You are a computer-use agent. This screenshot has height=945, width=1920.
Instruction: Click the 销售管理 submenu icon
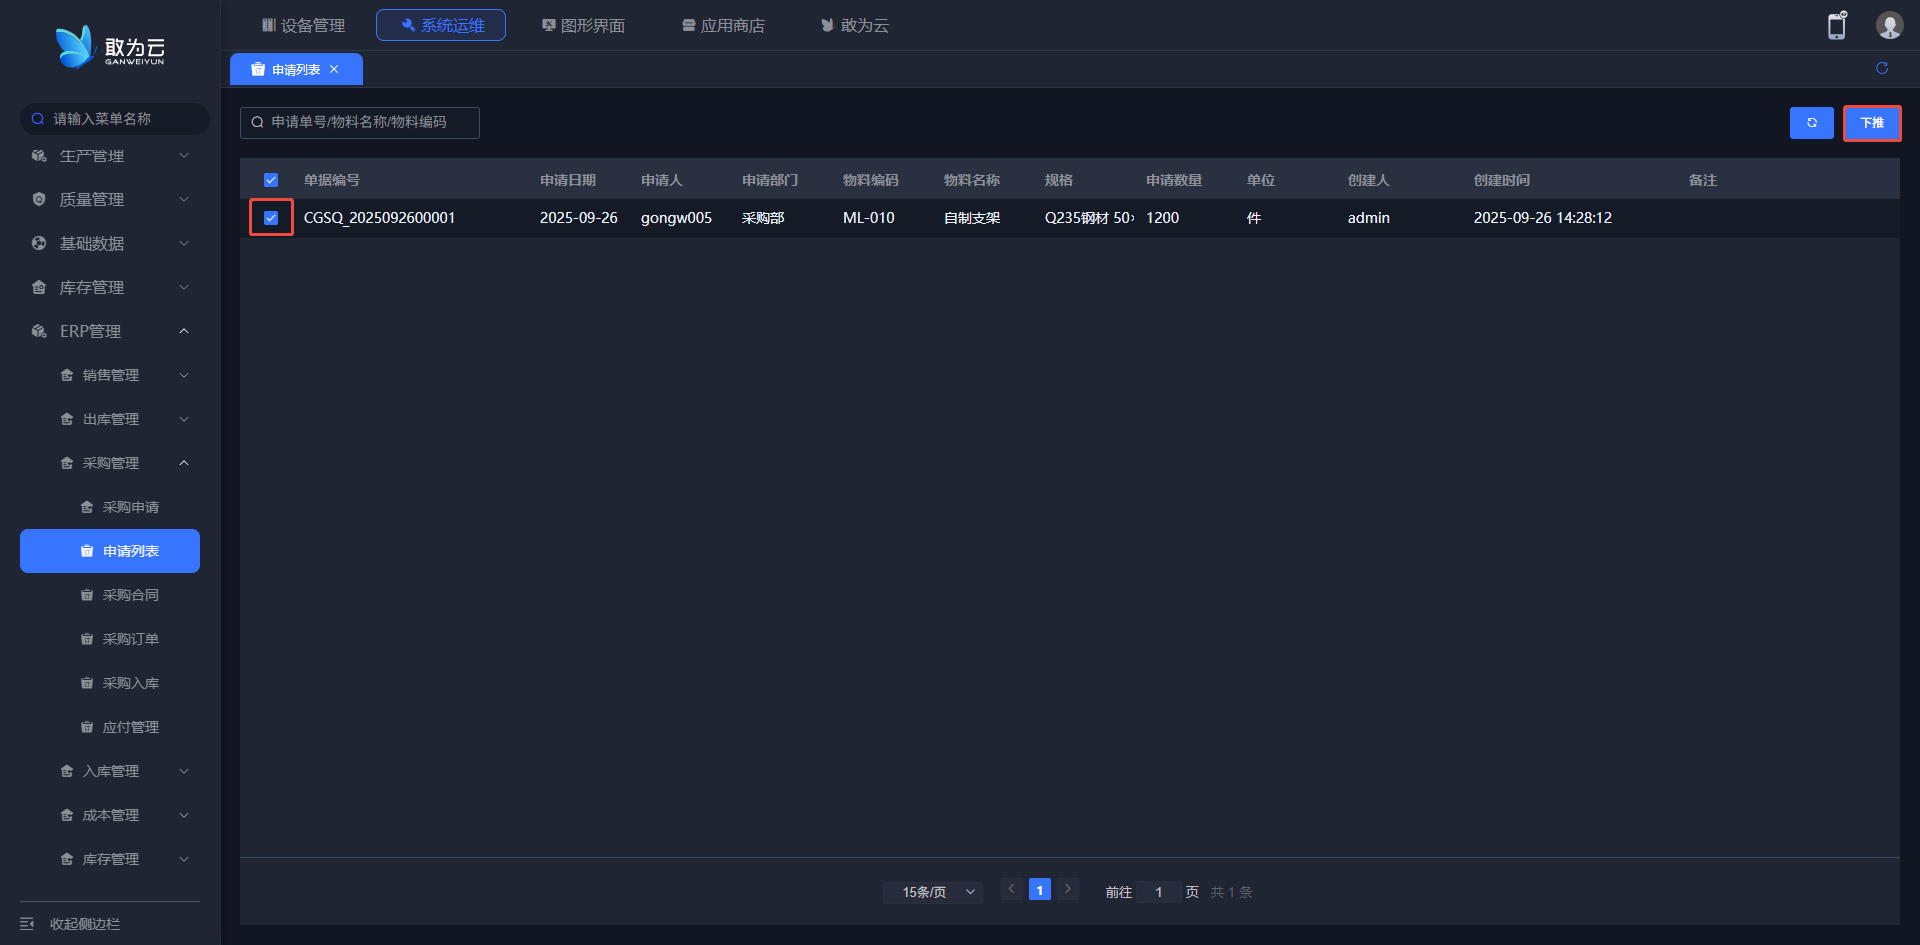pyautogui.click(x=67, y=375)
